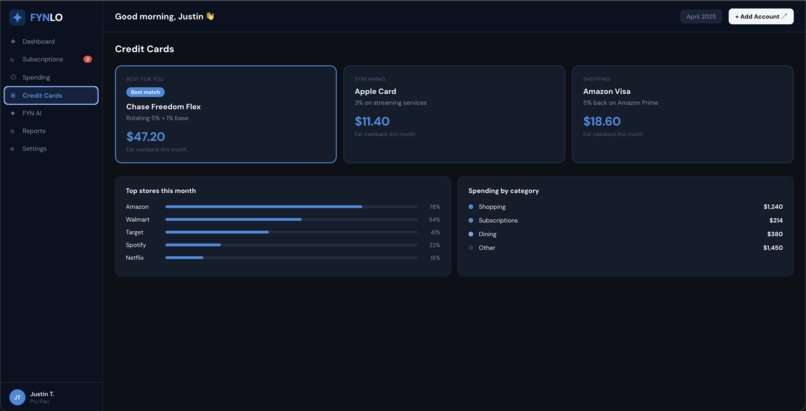Click the Spending by category title
Viewport: 806px width, 411px height.
pos(504,191)
